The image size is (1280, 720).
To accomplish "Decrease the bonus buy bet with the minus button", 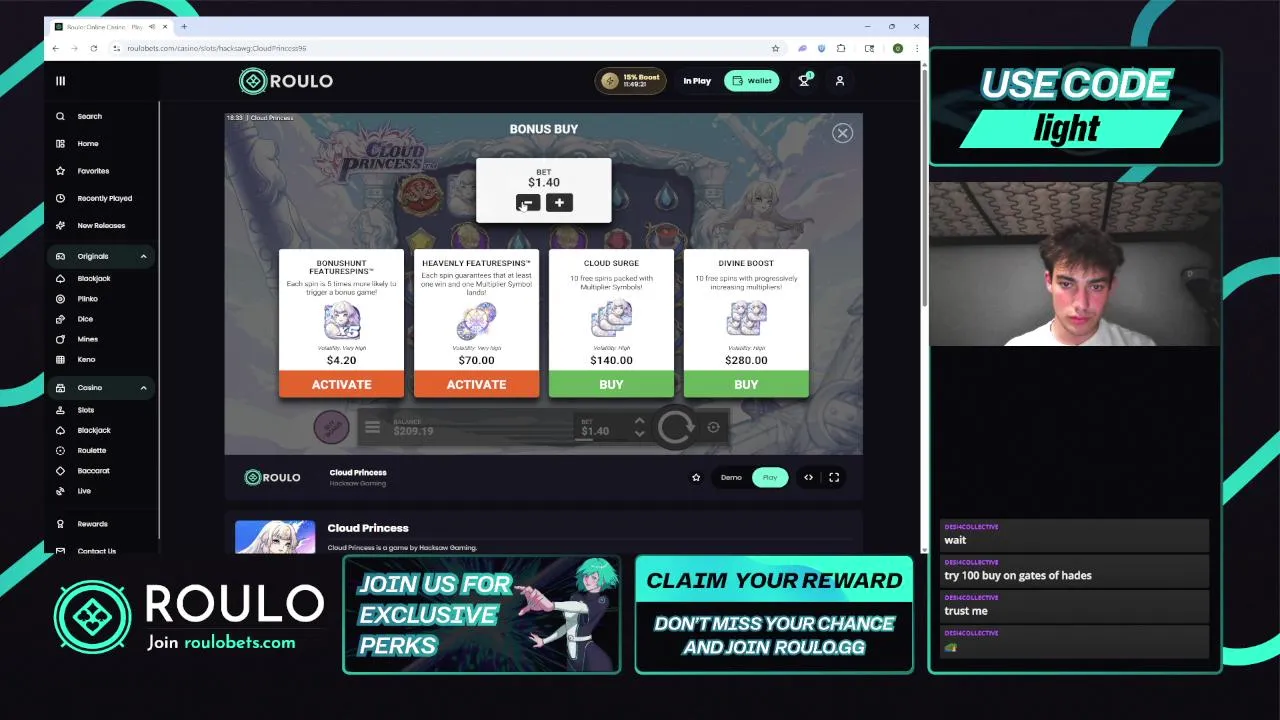I will click(528, 203).
